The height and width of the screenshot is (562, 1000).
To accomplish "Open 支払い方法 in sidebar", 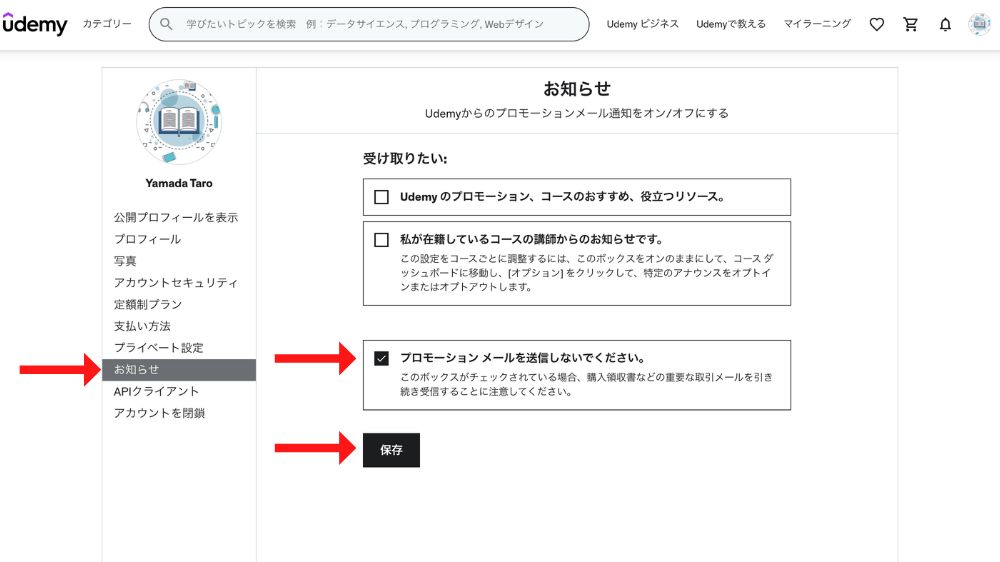I will pos(142,326).
